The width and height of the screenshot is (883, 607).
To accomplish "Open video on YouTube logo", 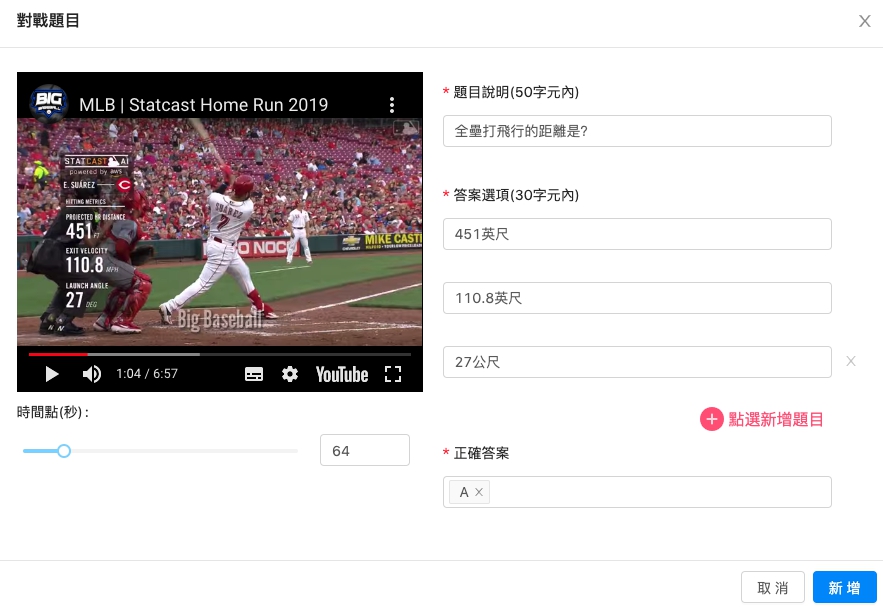I will (342, 374).
